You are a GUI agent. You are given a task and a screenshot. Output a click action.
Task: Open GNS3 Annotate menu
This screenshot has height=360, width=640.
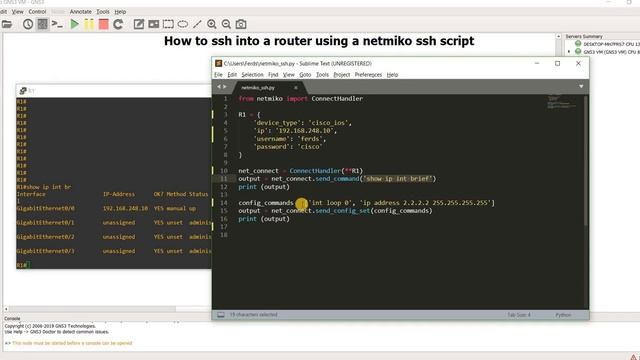coord(80,12)
